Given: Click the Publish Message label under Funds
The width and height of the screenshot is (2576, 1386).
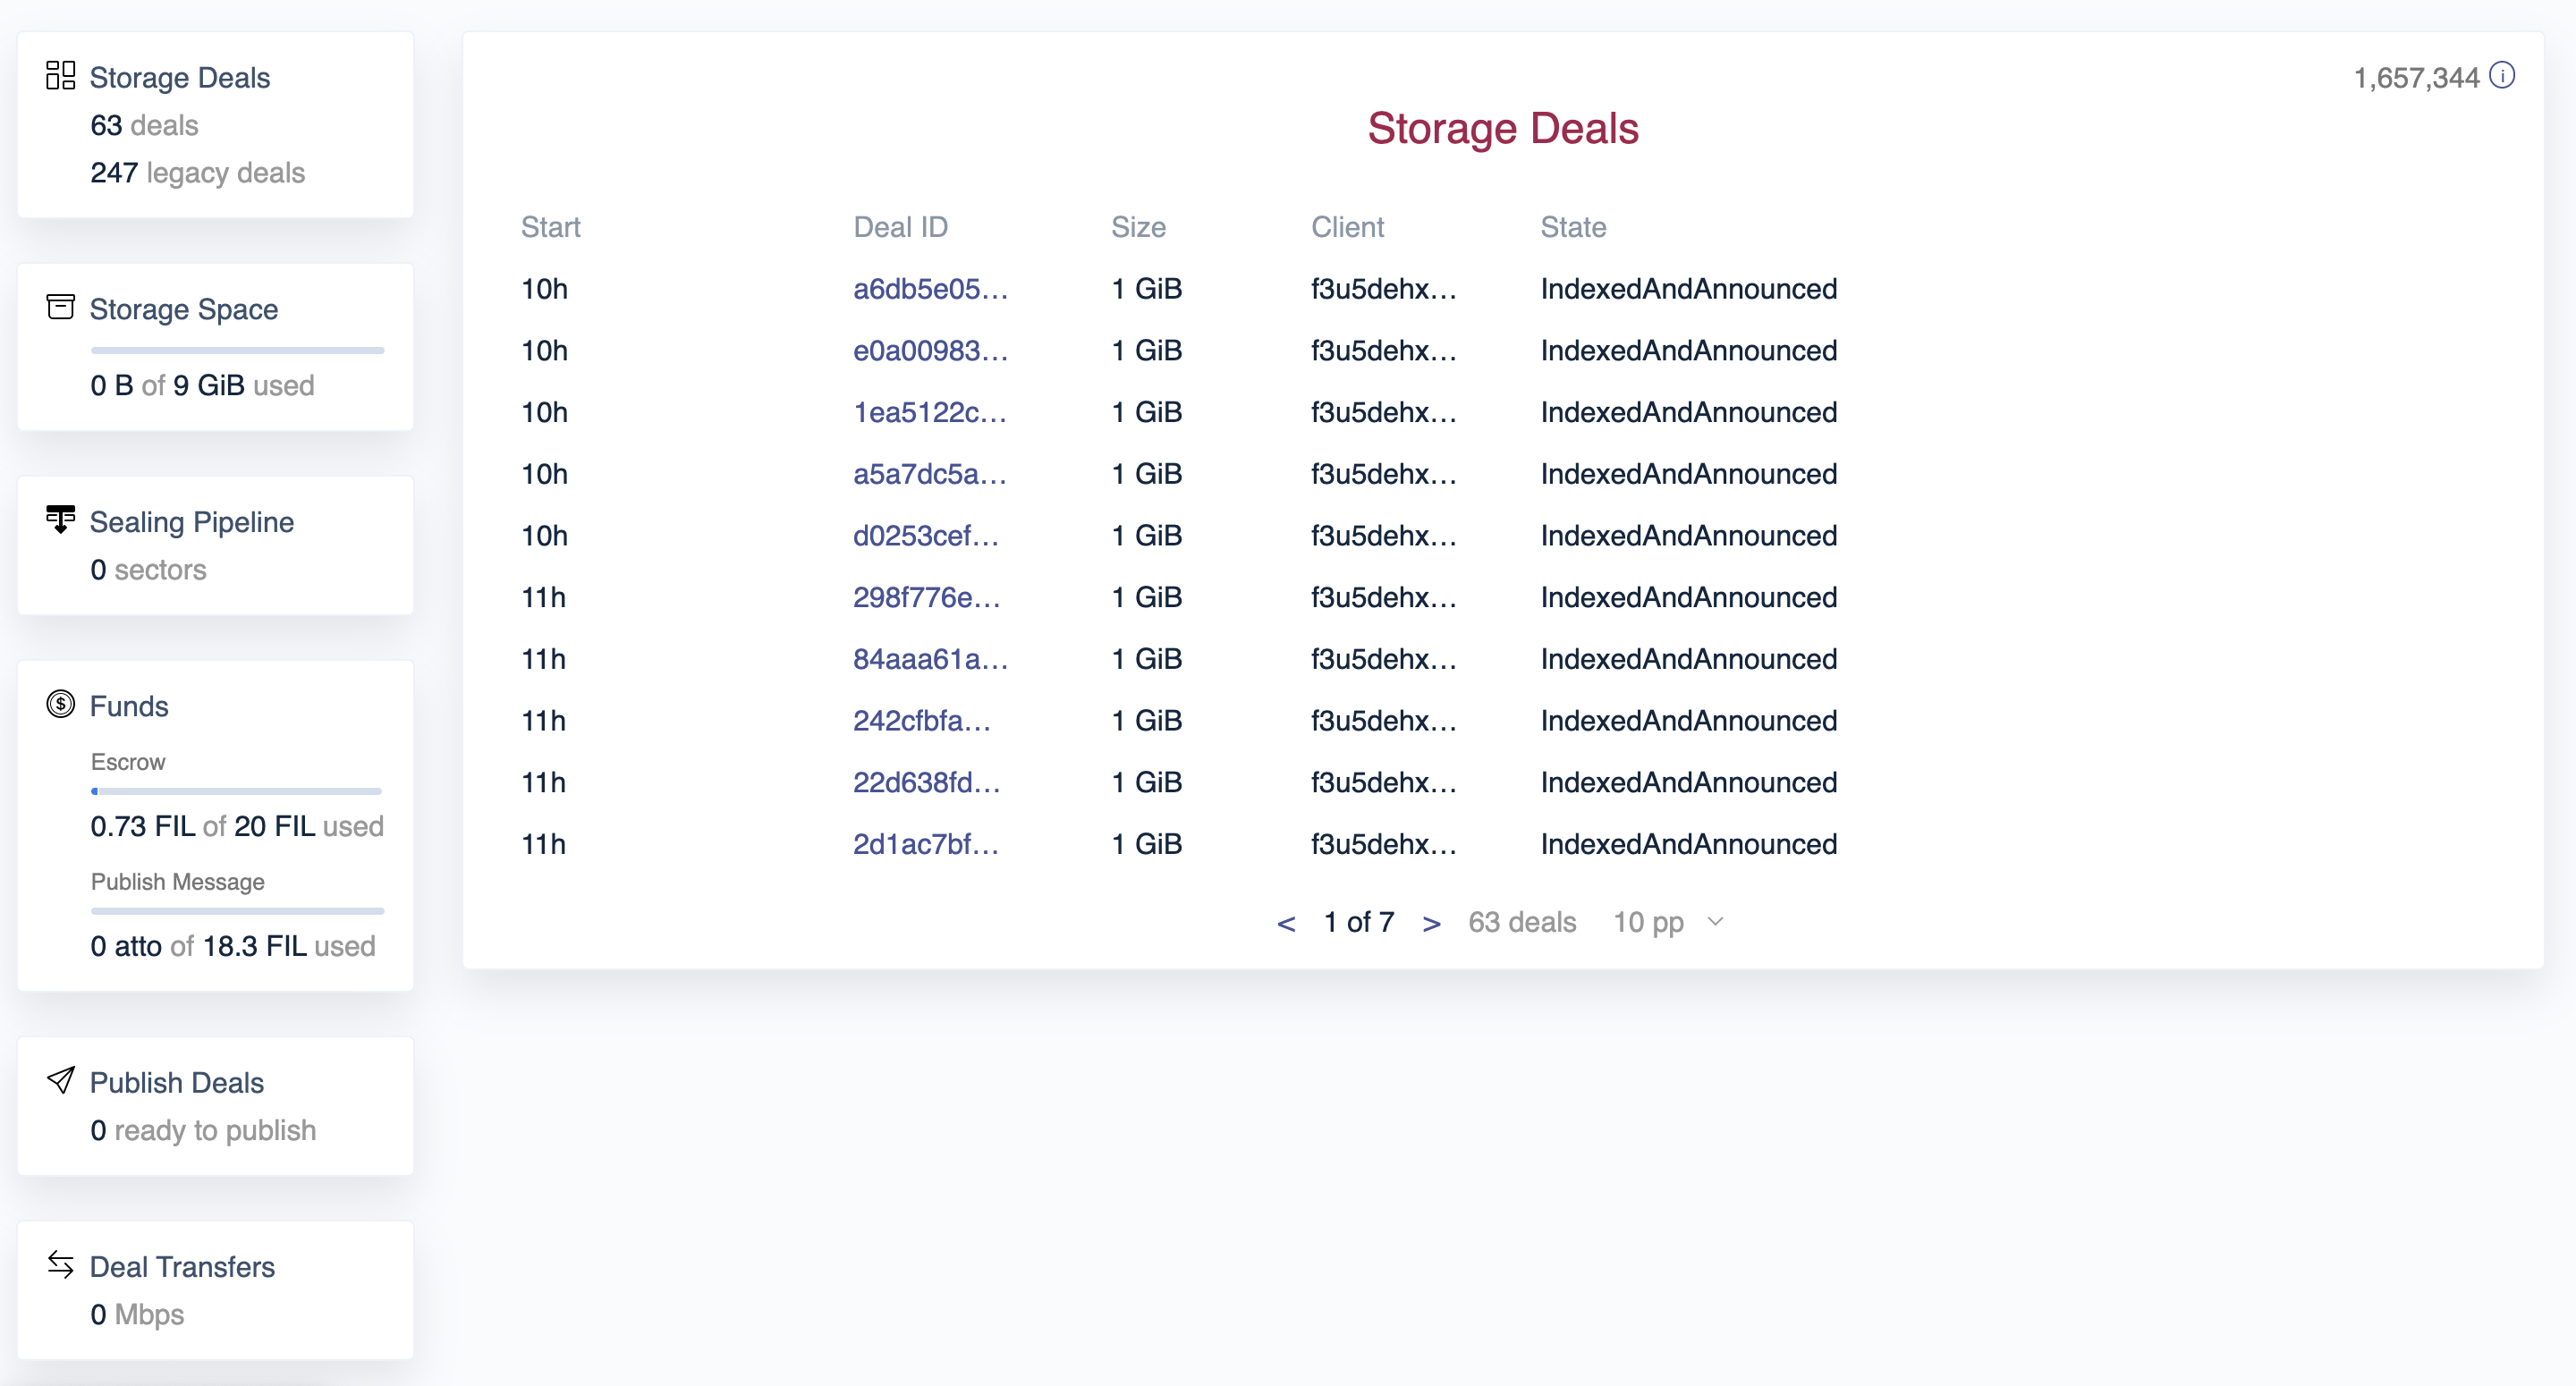Looking at the screenshot, I should click(177, 883).
